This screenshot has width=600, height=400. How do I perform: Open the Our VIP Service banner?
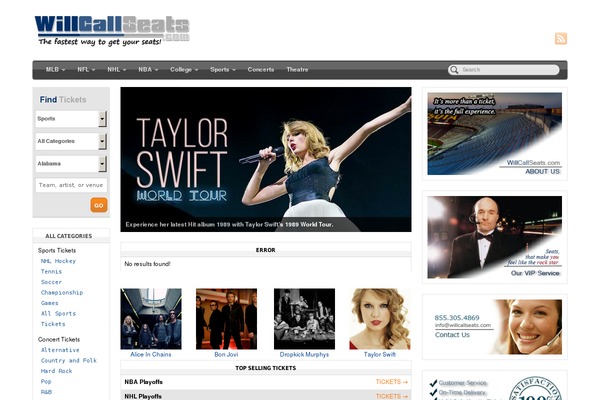495,237
